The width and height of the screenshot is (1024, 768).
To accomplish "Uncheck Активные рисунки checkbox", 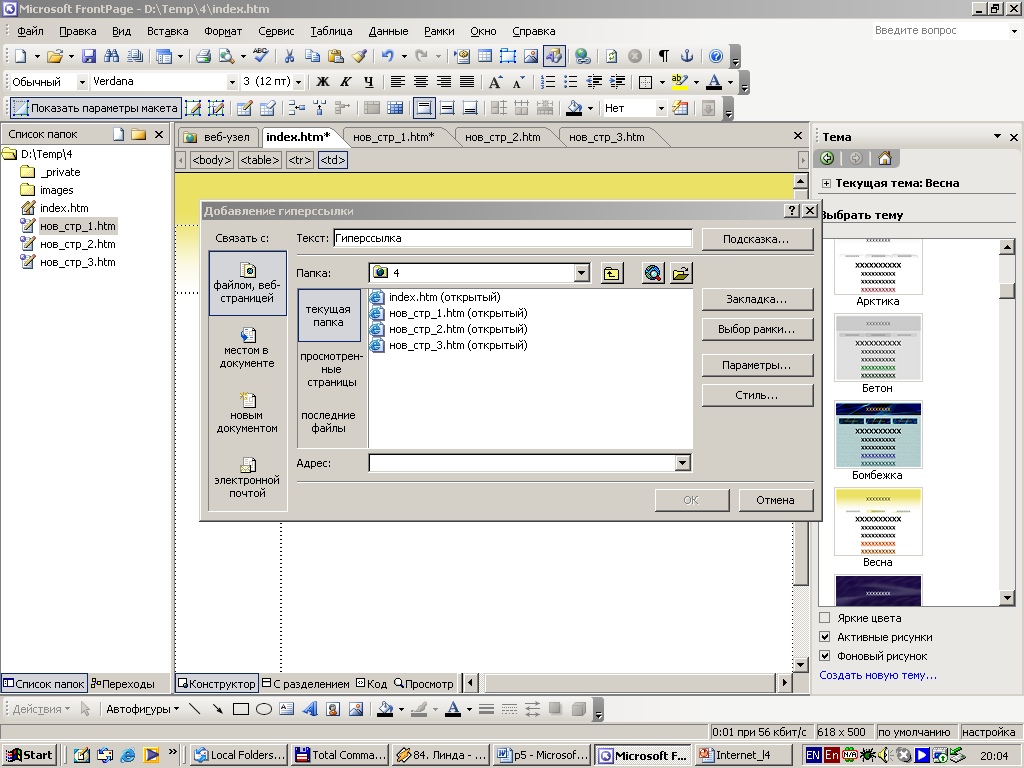I will (825, 637).
